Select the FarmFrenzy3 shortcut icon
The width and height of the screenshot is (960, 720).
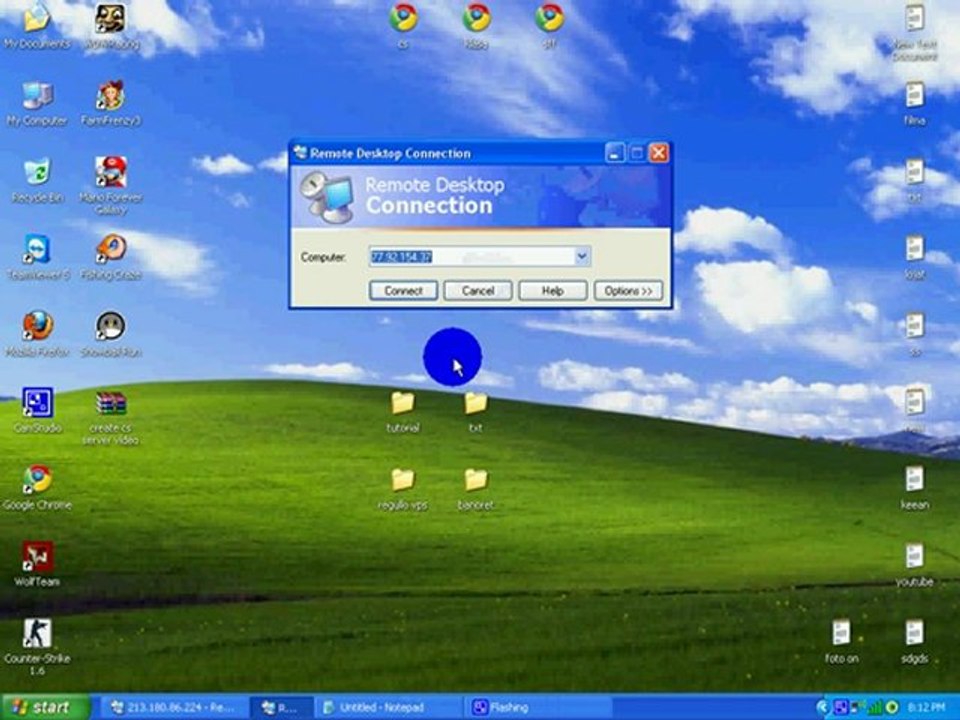[111, 103]
